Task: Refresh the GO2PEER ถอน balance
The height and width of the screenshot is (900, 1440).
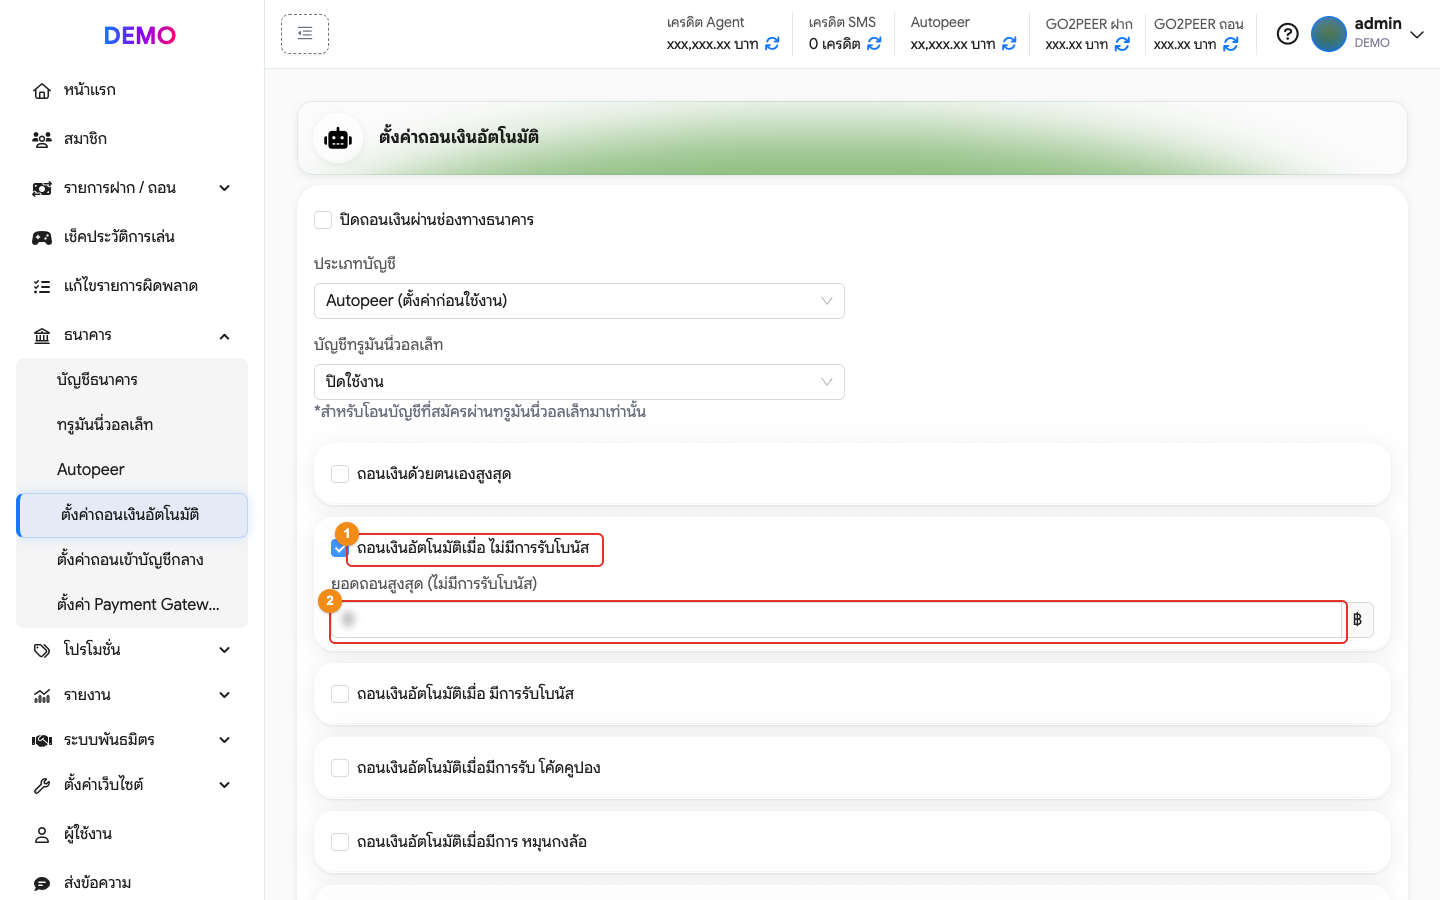Action: click(1231, 44)
